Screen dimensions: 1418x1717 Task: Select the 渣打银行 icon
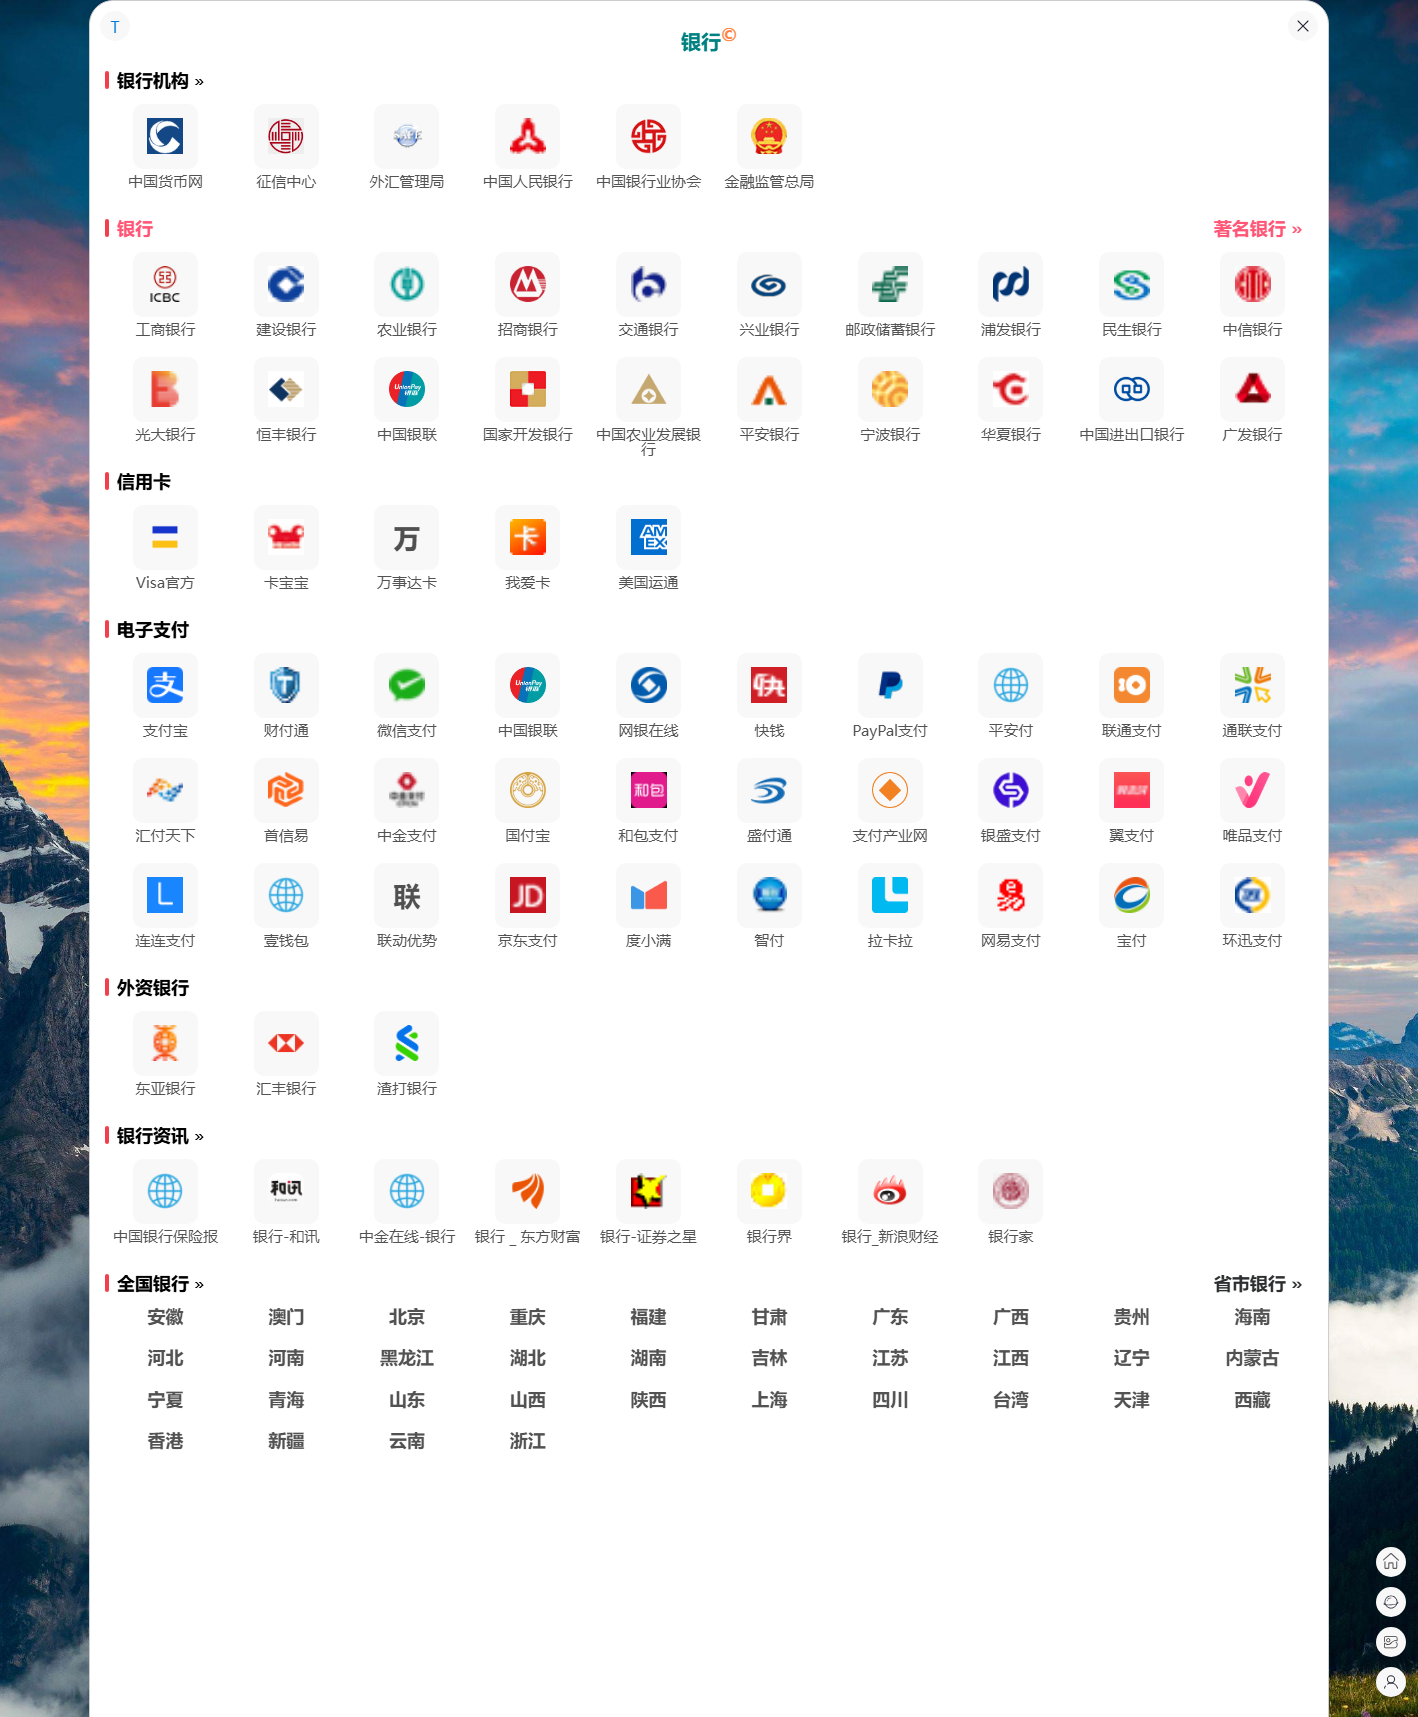point(407,1044)
